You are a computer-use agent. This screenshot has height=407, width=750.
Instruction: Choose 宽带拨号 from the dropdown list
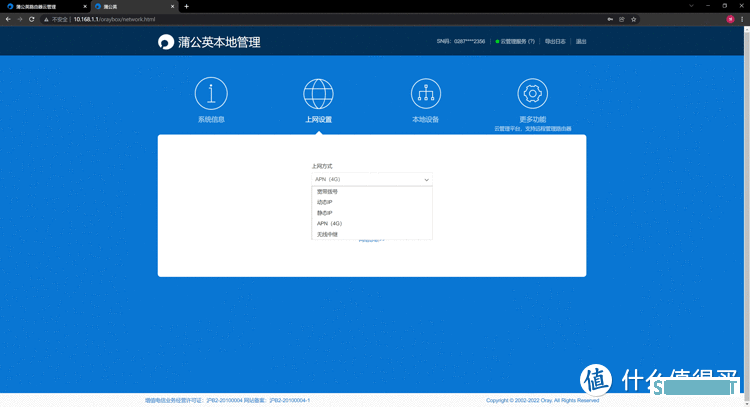372,191
